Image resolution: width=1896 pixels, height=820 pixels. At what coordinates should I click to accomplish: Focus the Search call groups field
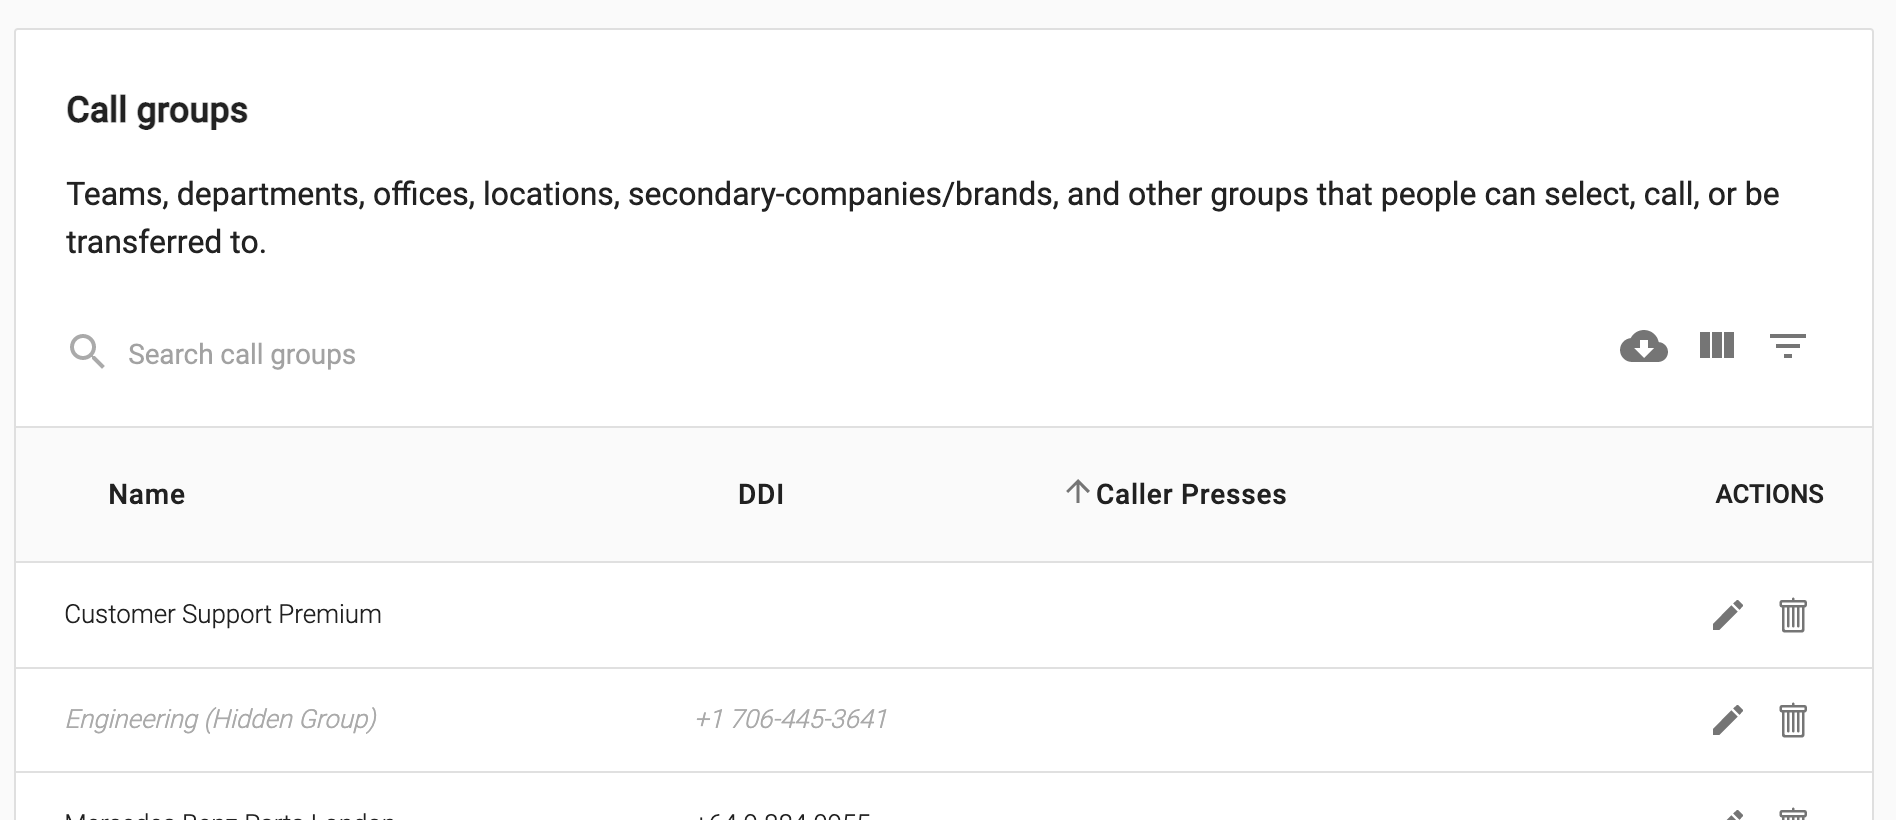[242, 354]
